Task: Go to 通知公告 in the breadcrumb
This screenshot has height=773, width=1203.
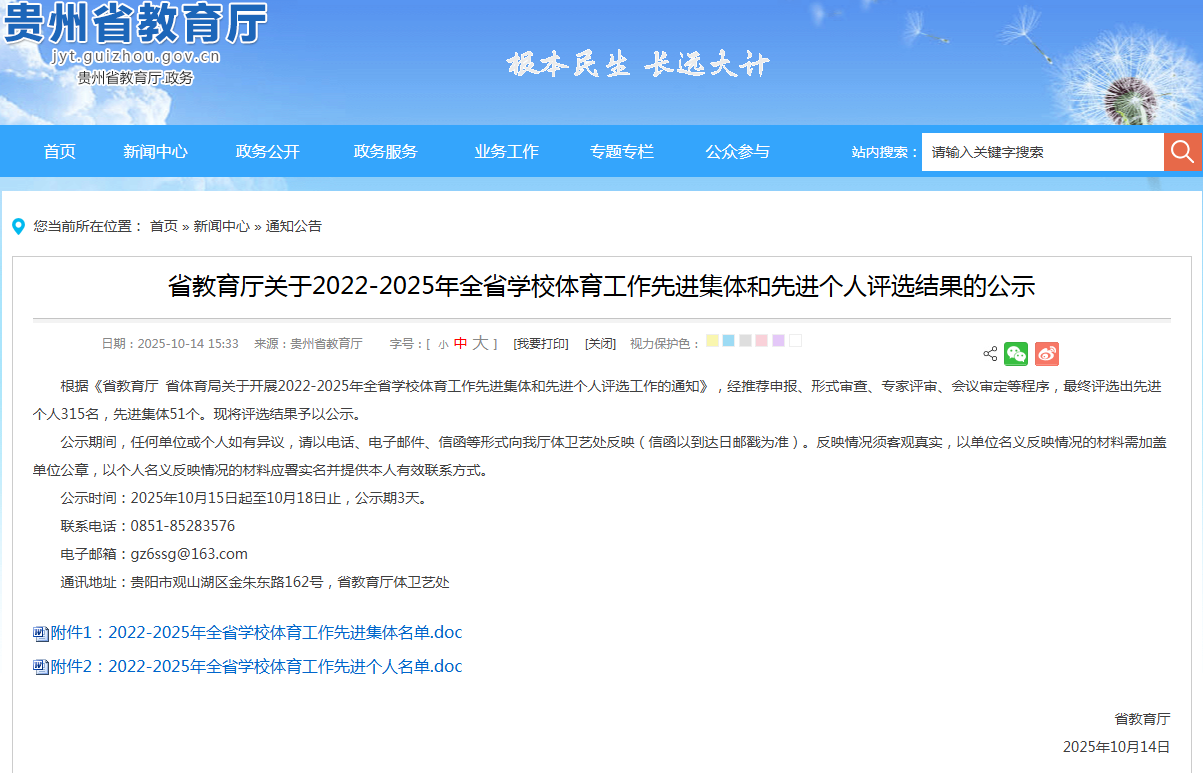Action: pos(294,227)
